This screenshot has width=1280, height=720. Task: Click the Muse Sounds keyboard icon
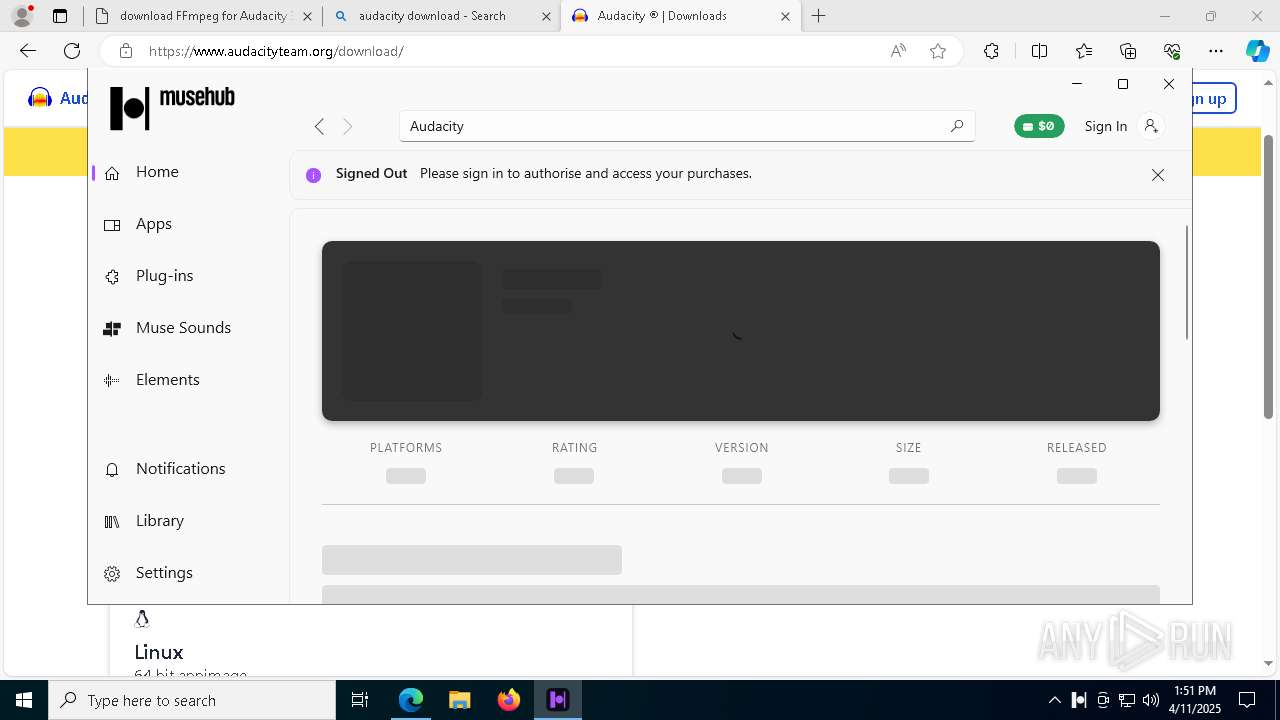[x=112, y=329]
